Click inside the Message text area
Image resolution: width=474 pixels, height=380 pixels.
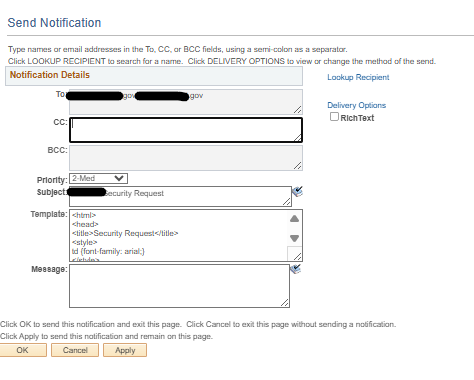click(179, 286)
